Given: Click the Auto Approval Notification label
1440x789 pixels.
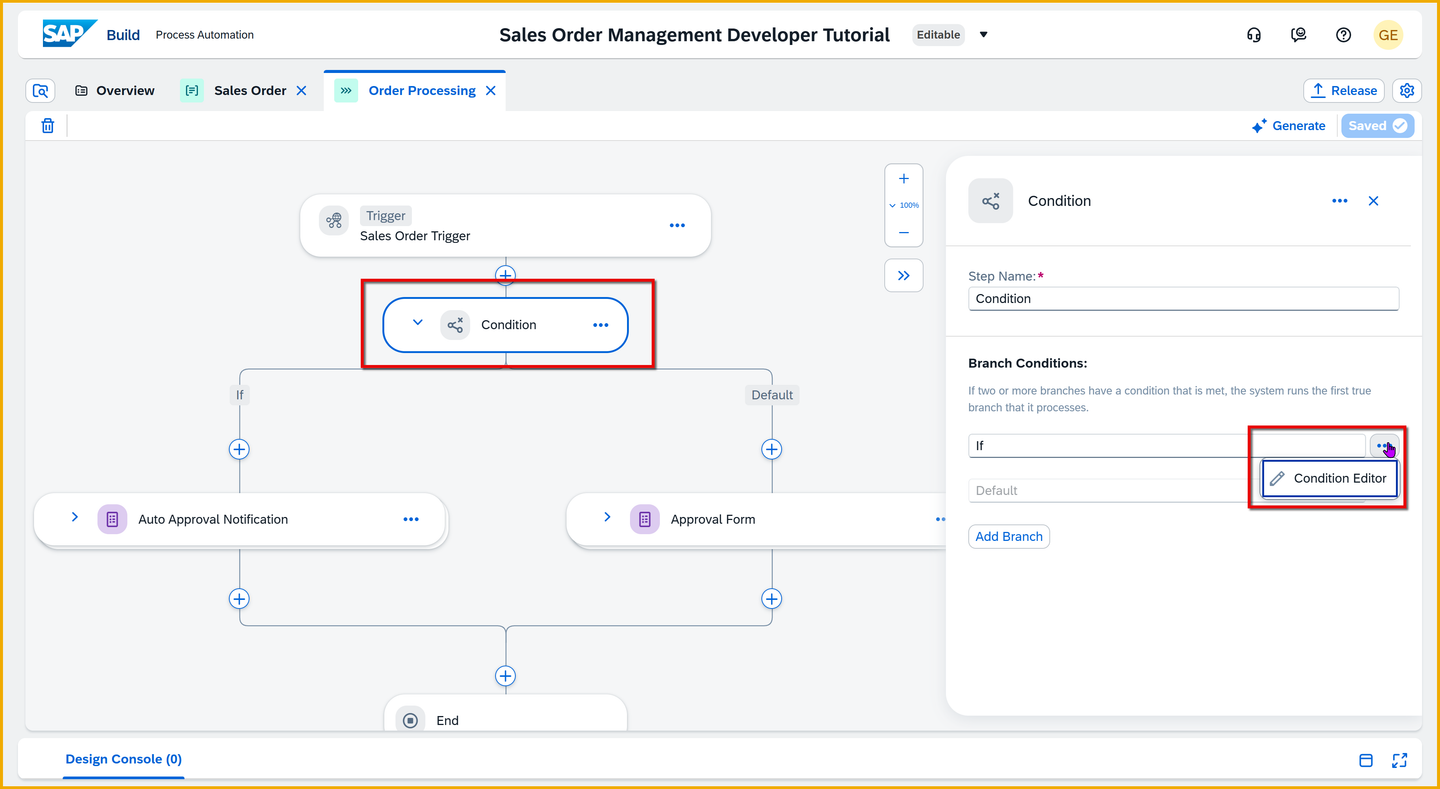Looking at the screenshot, I should click(213, 520).
